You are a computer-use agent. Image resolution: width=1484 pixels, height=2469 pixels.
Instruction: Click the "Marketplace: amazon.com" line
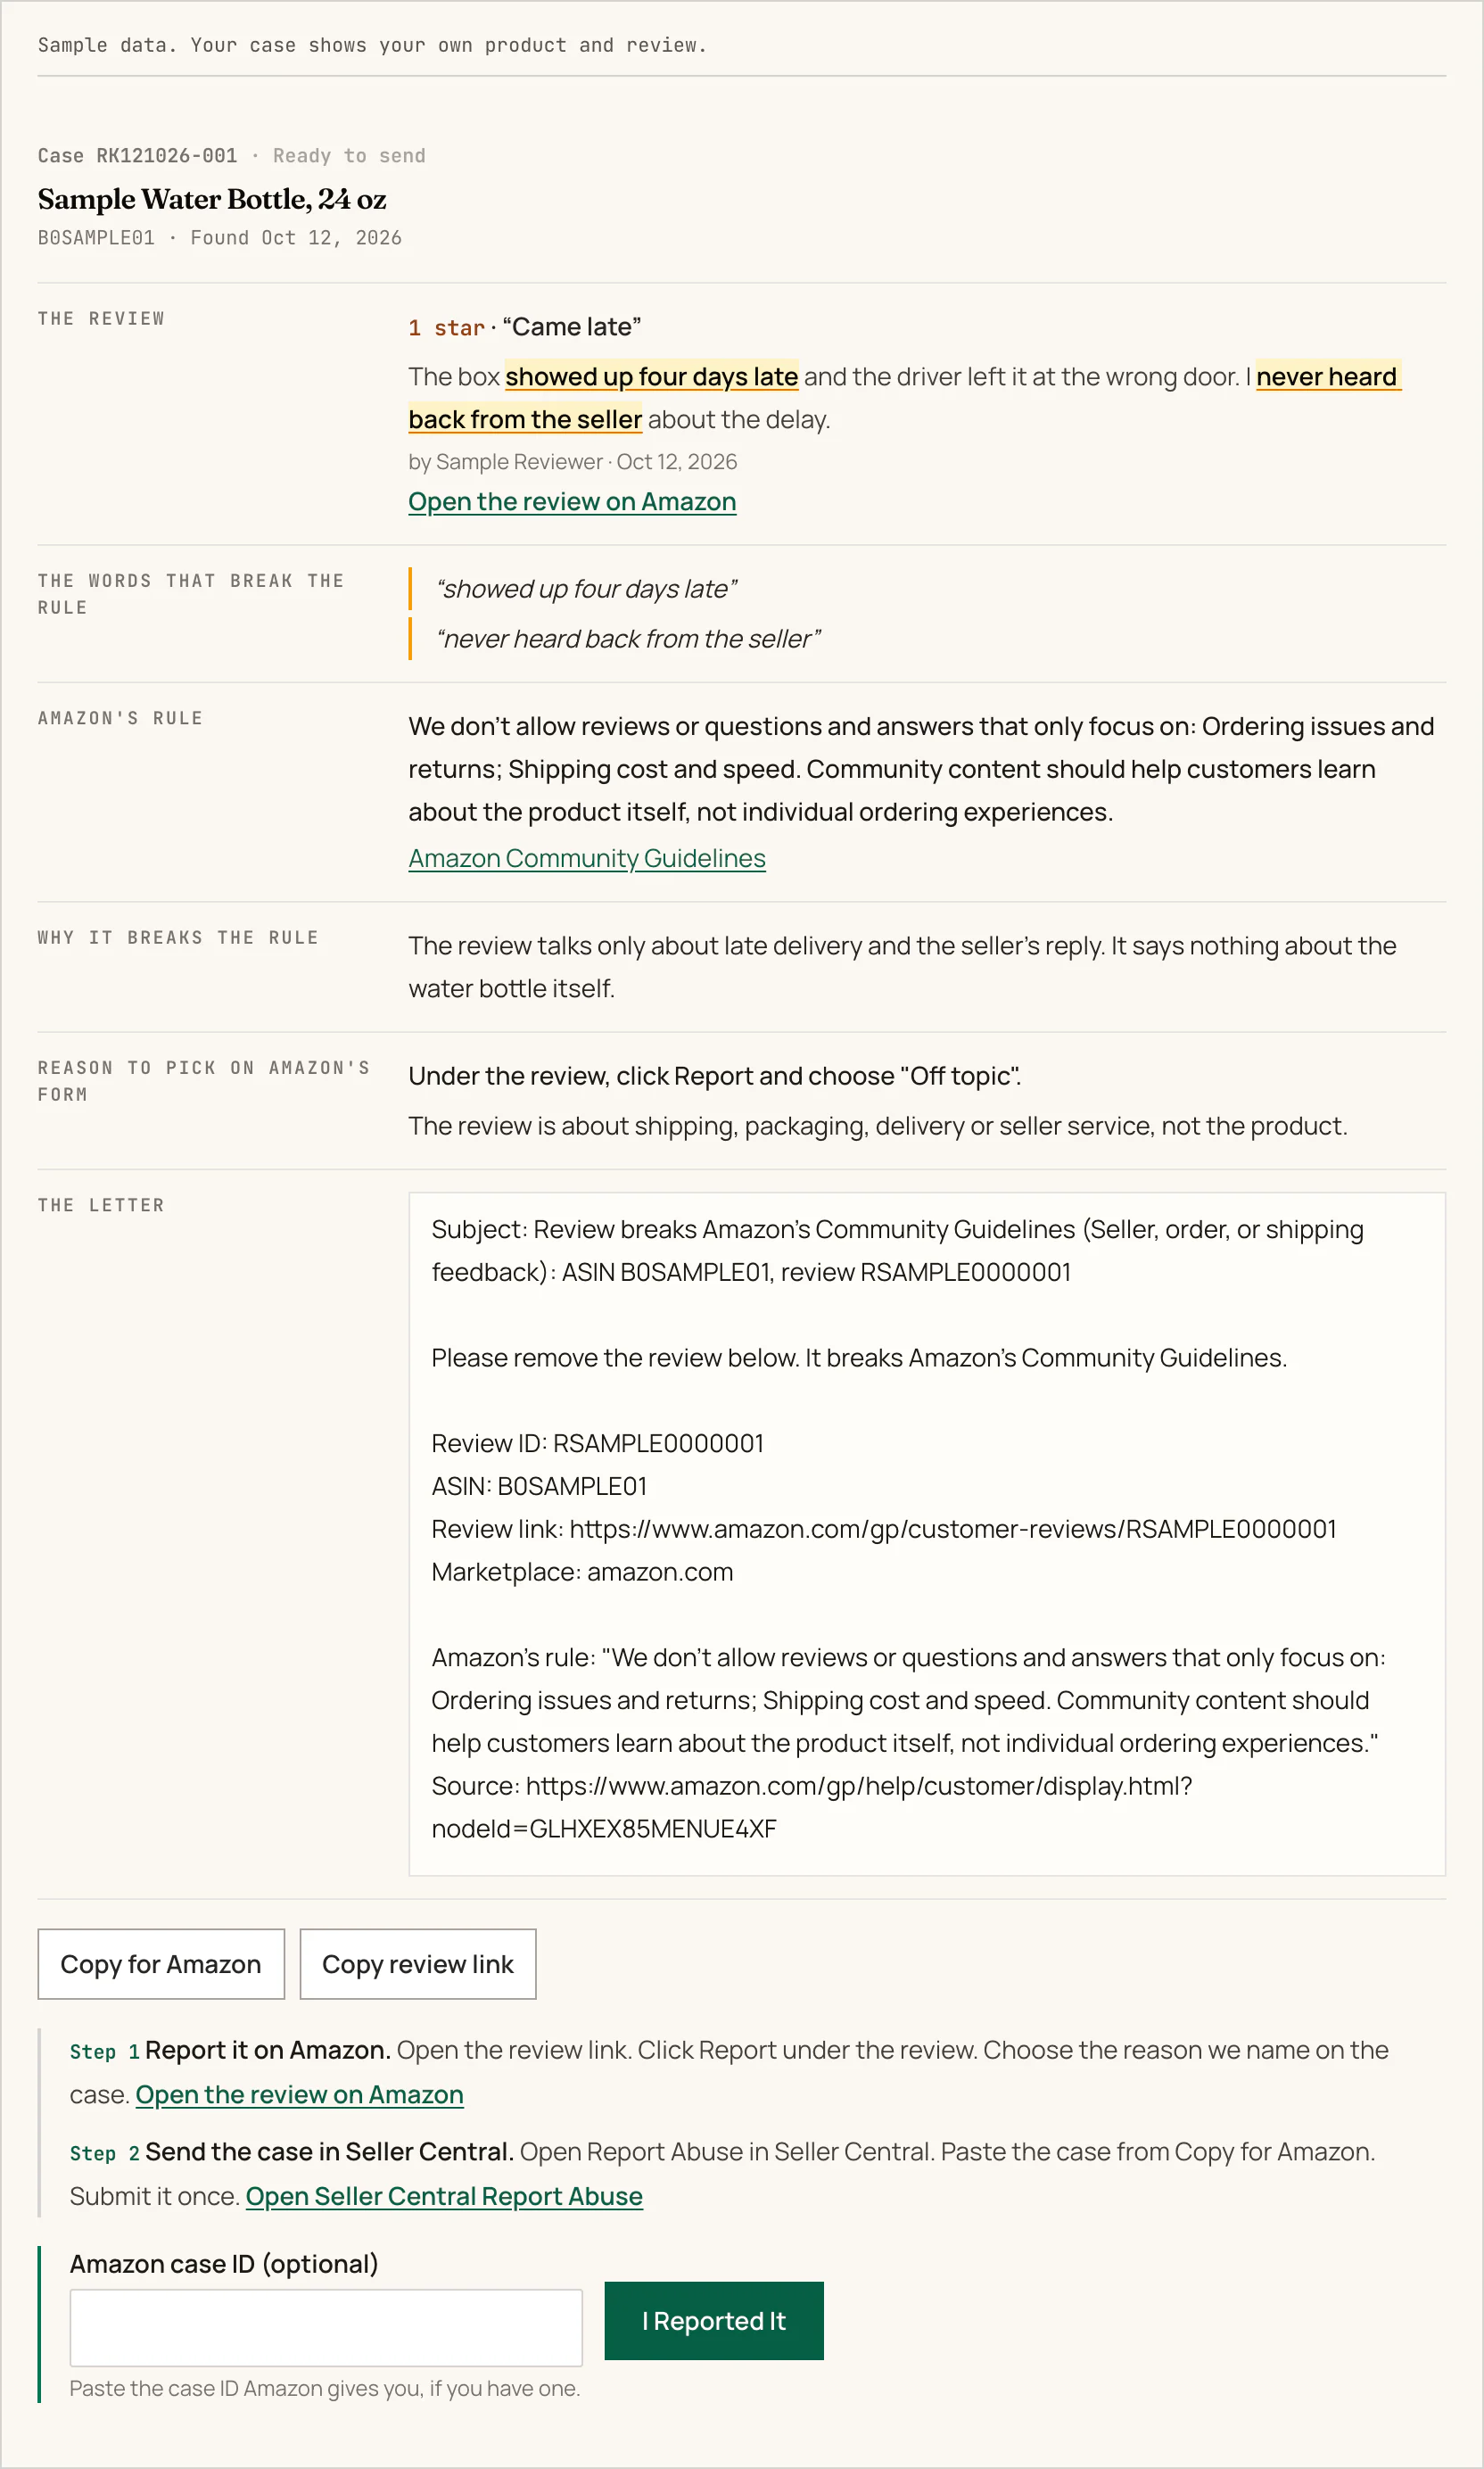(582, 1572)
